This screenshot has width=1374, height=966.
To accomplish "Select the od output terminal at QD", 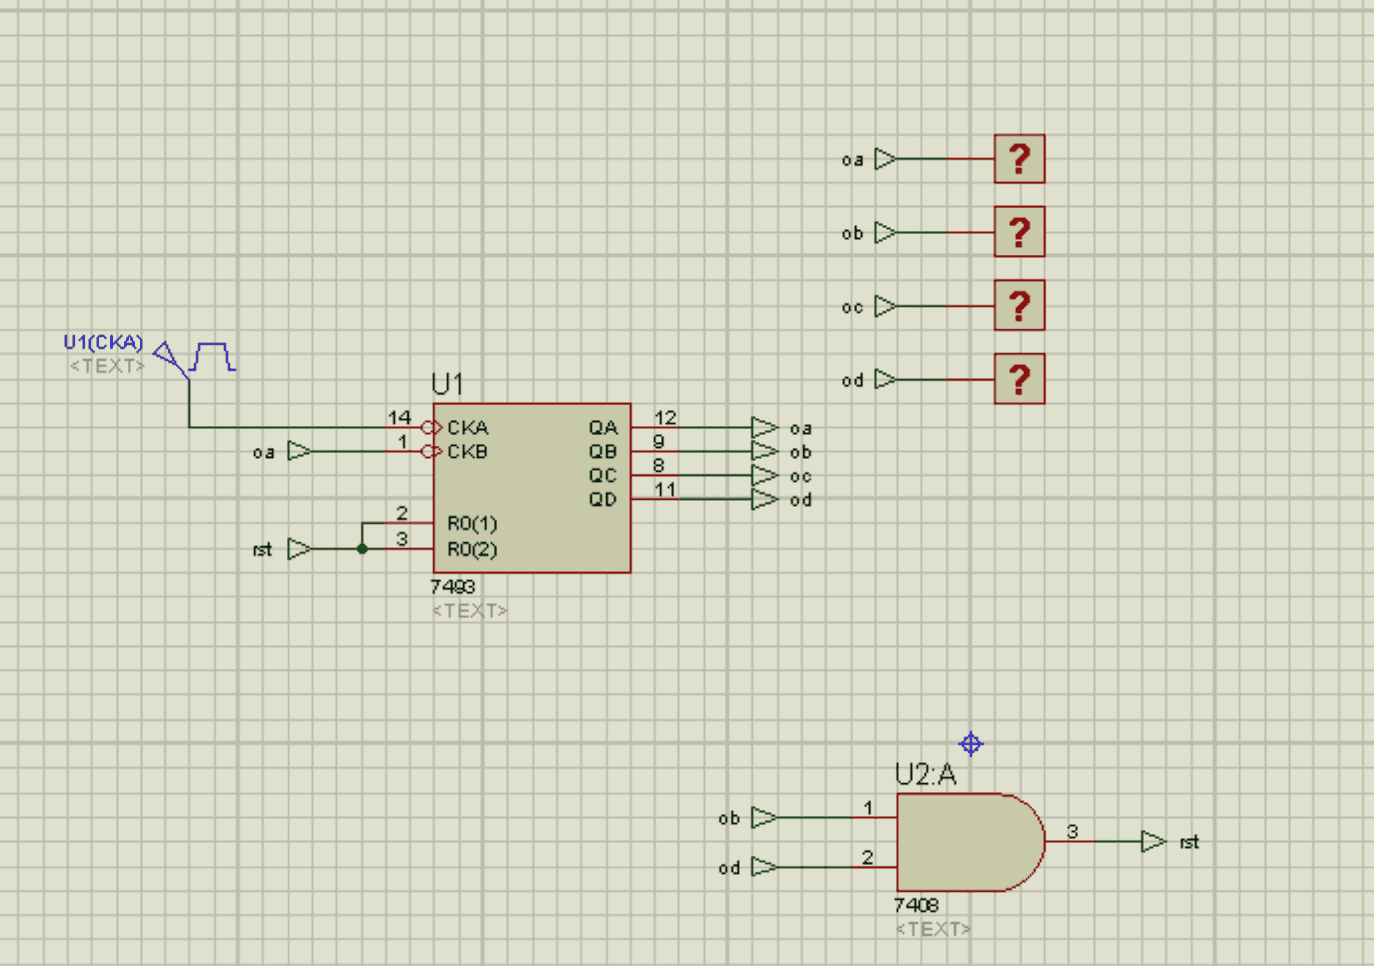I will 765,499.
